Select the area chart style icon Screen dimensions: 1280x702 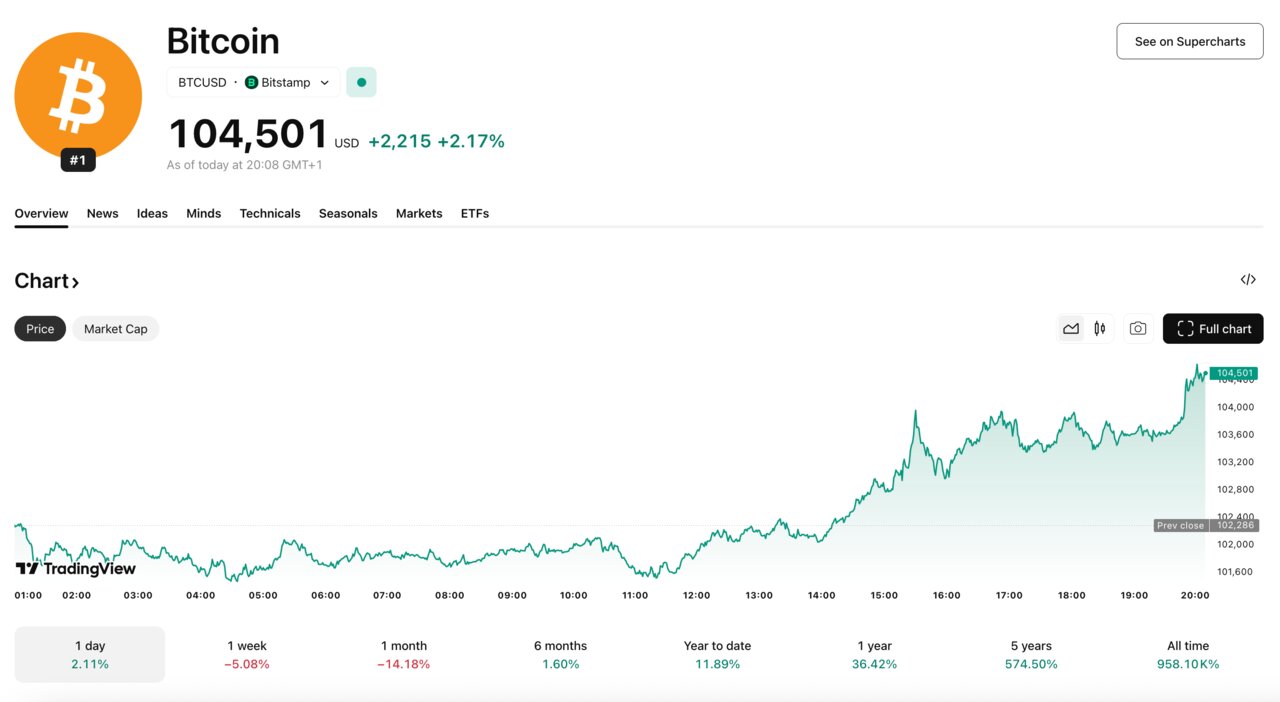pyautogui.click(x=1070, y=328)
